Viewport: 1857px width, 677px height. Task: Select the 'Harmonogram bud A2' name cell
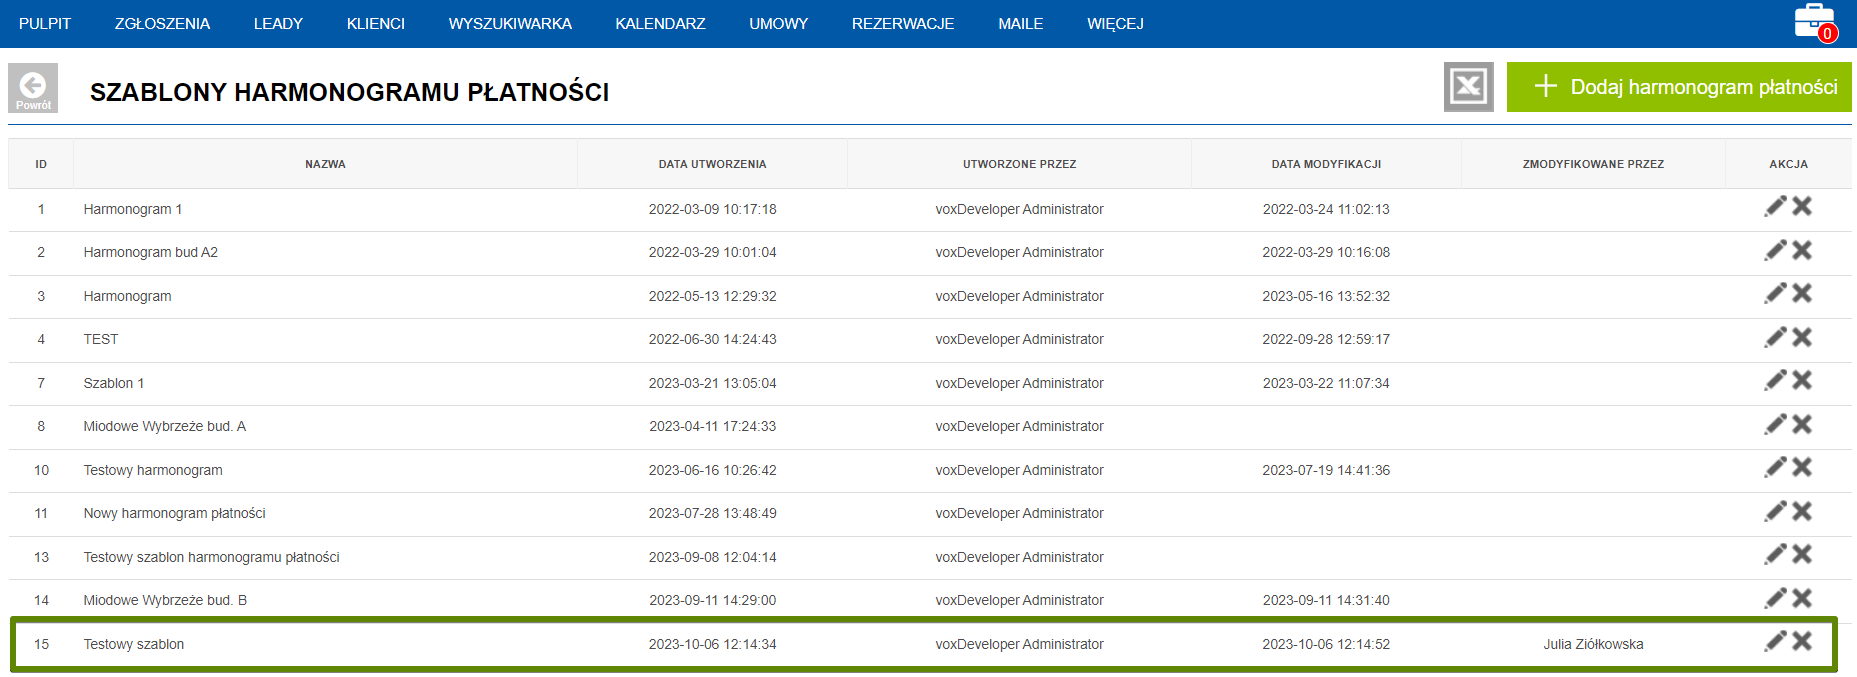pyautogui.click(x=151, y=252)
